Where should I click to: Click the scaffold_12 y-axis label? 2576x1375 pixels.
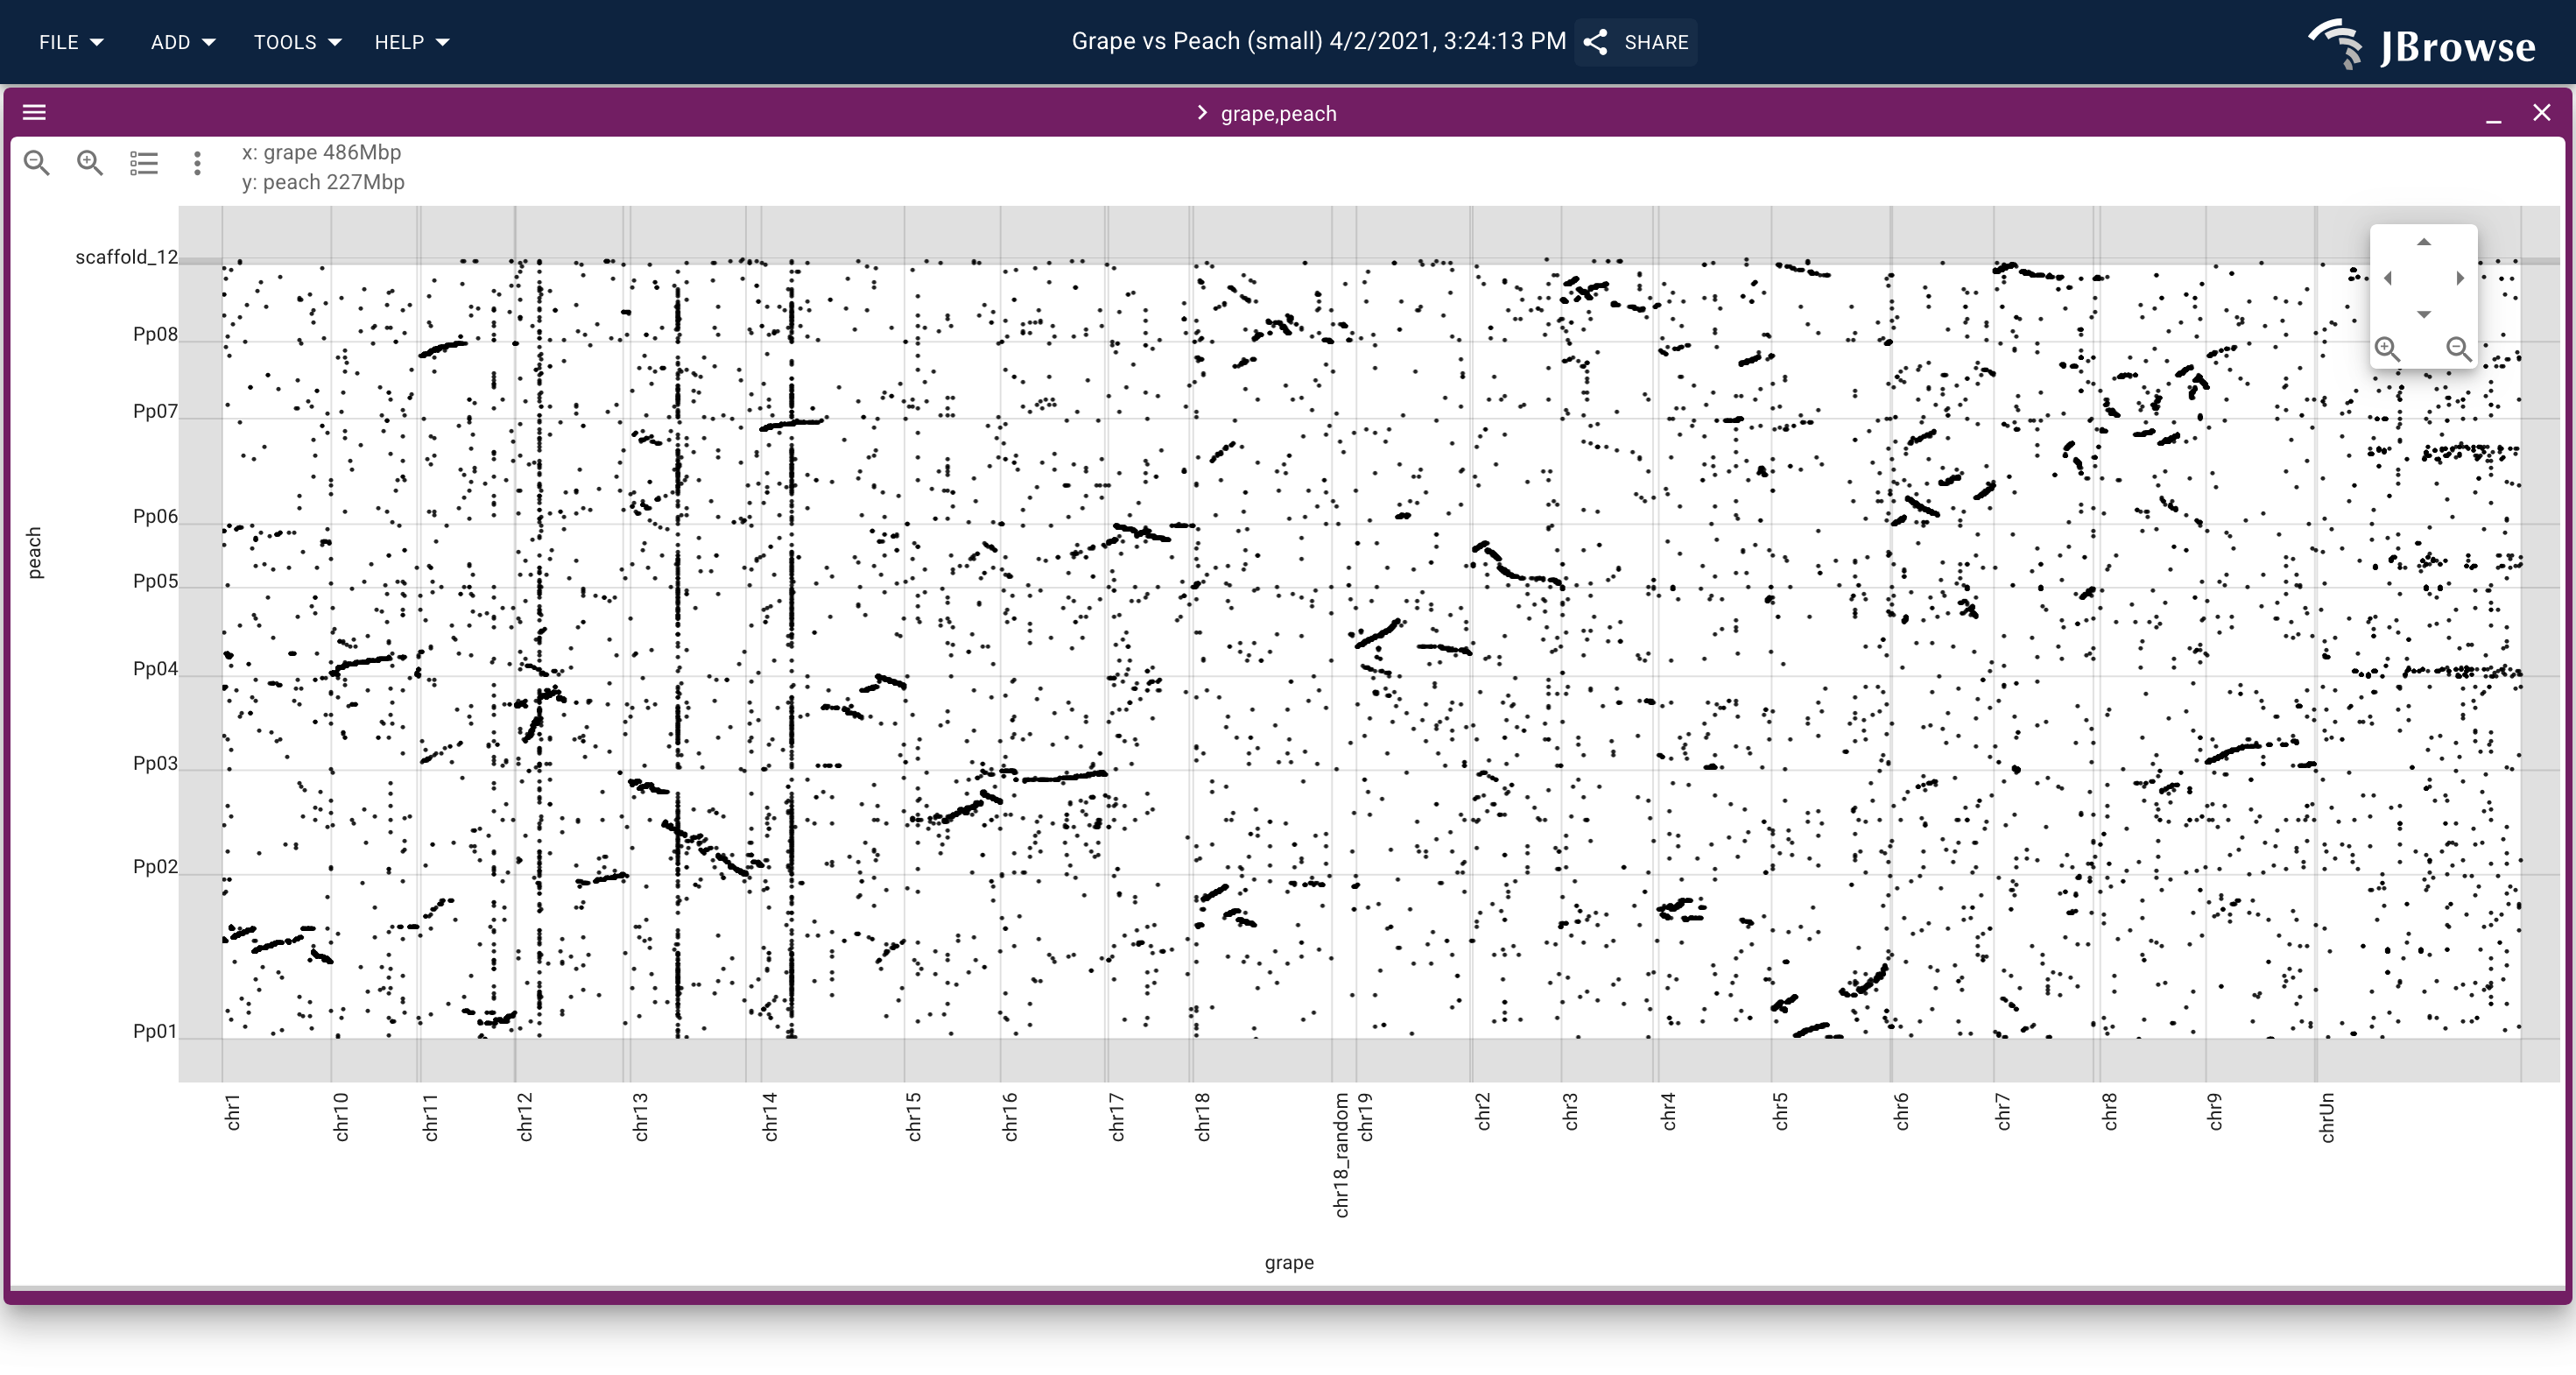point(126,257)
